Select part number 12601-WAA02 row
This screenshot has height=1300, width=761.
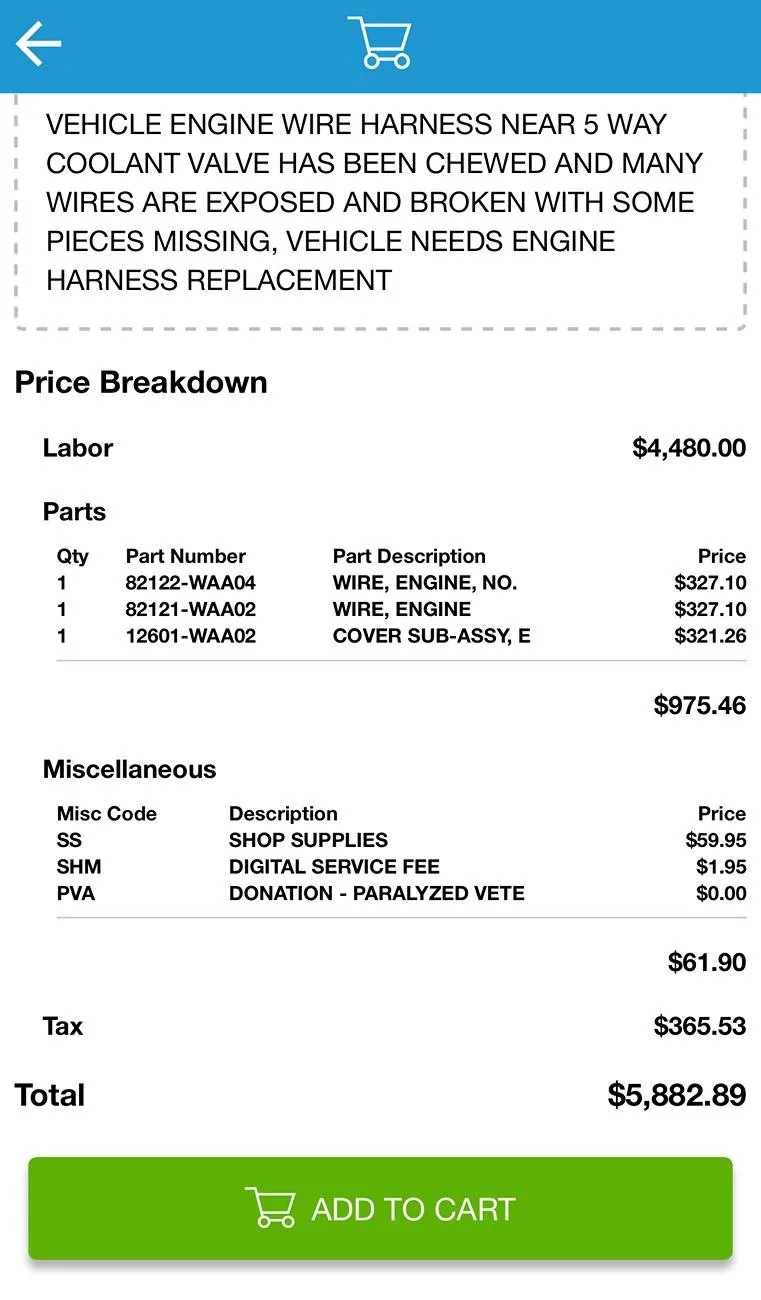tap(401, 635)
